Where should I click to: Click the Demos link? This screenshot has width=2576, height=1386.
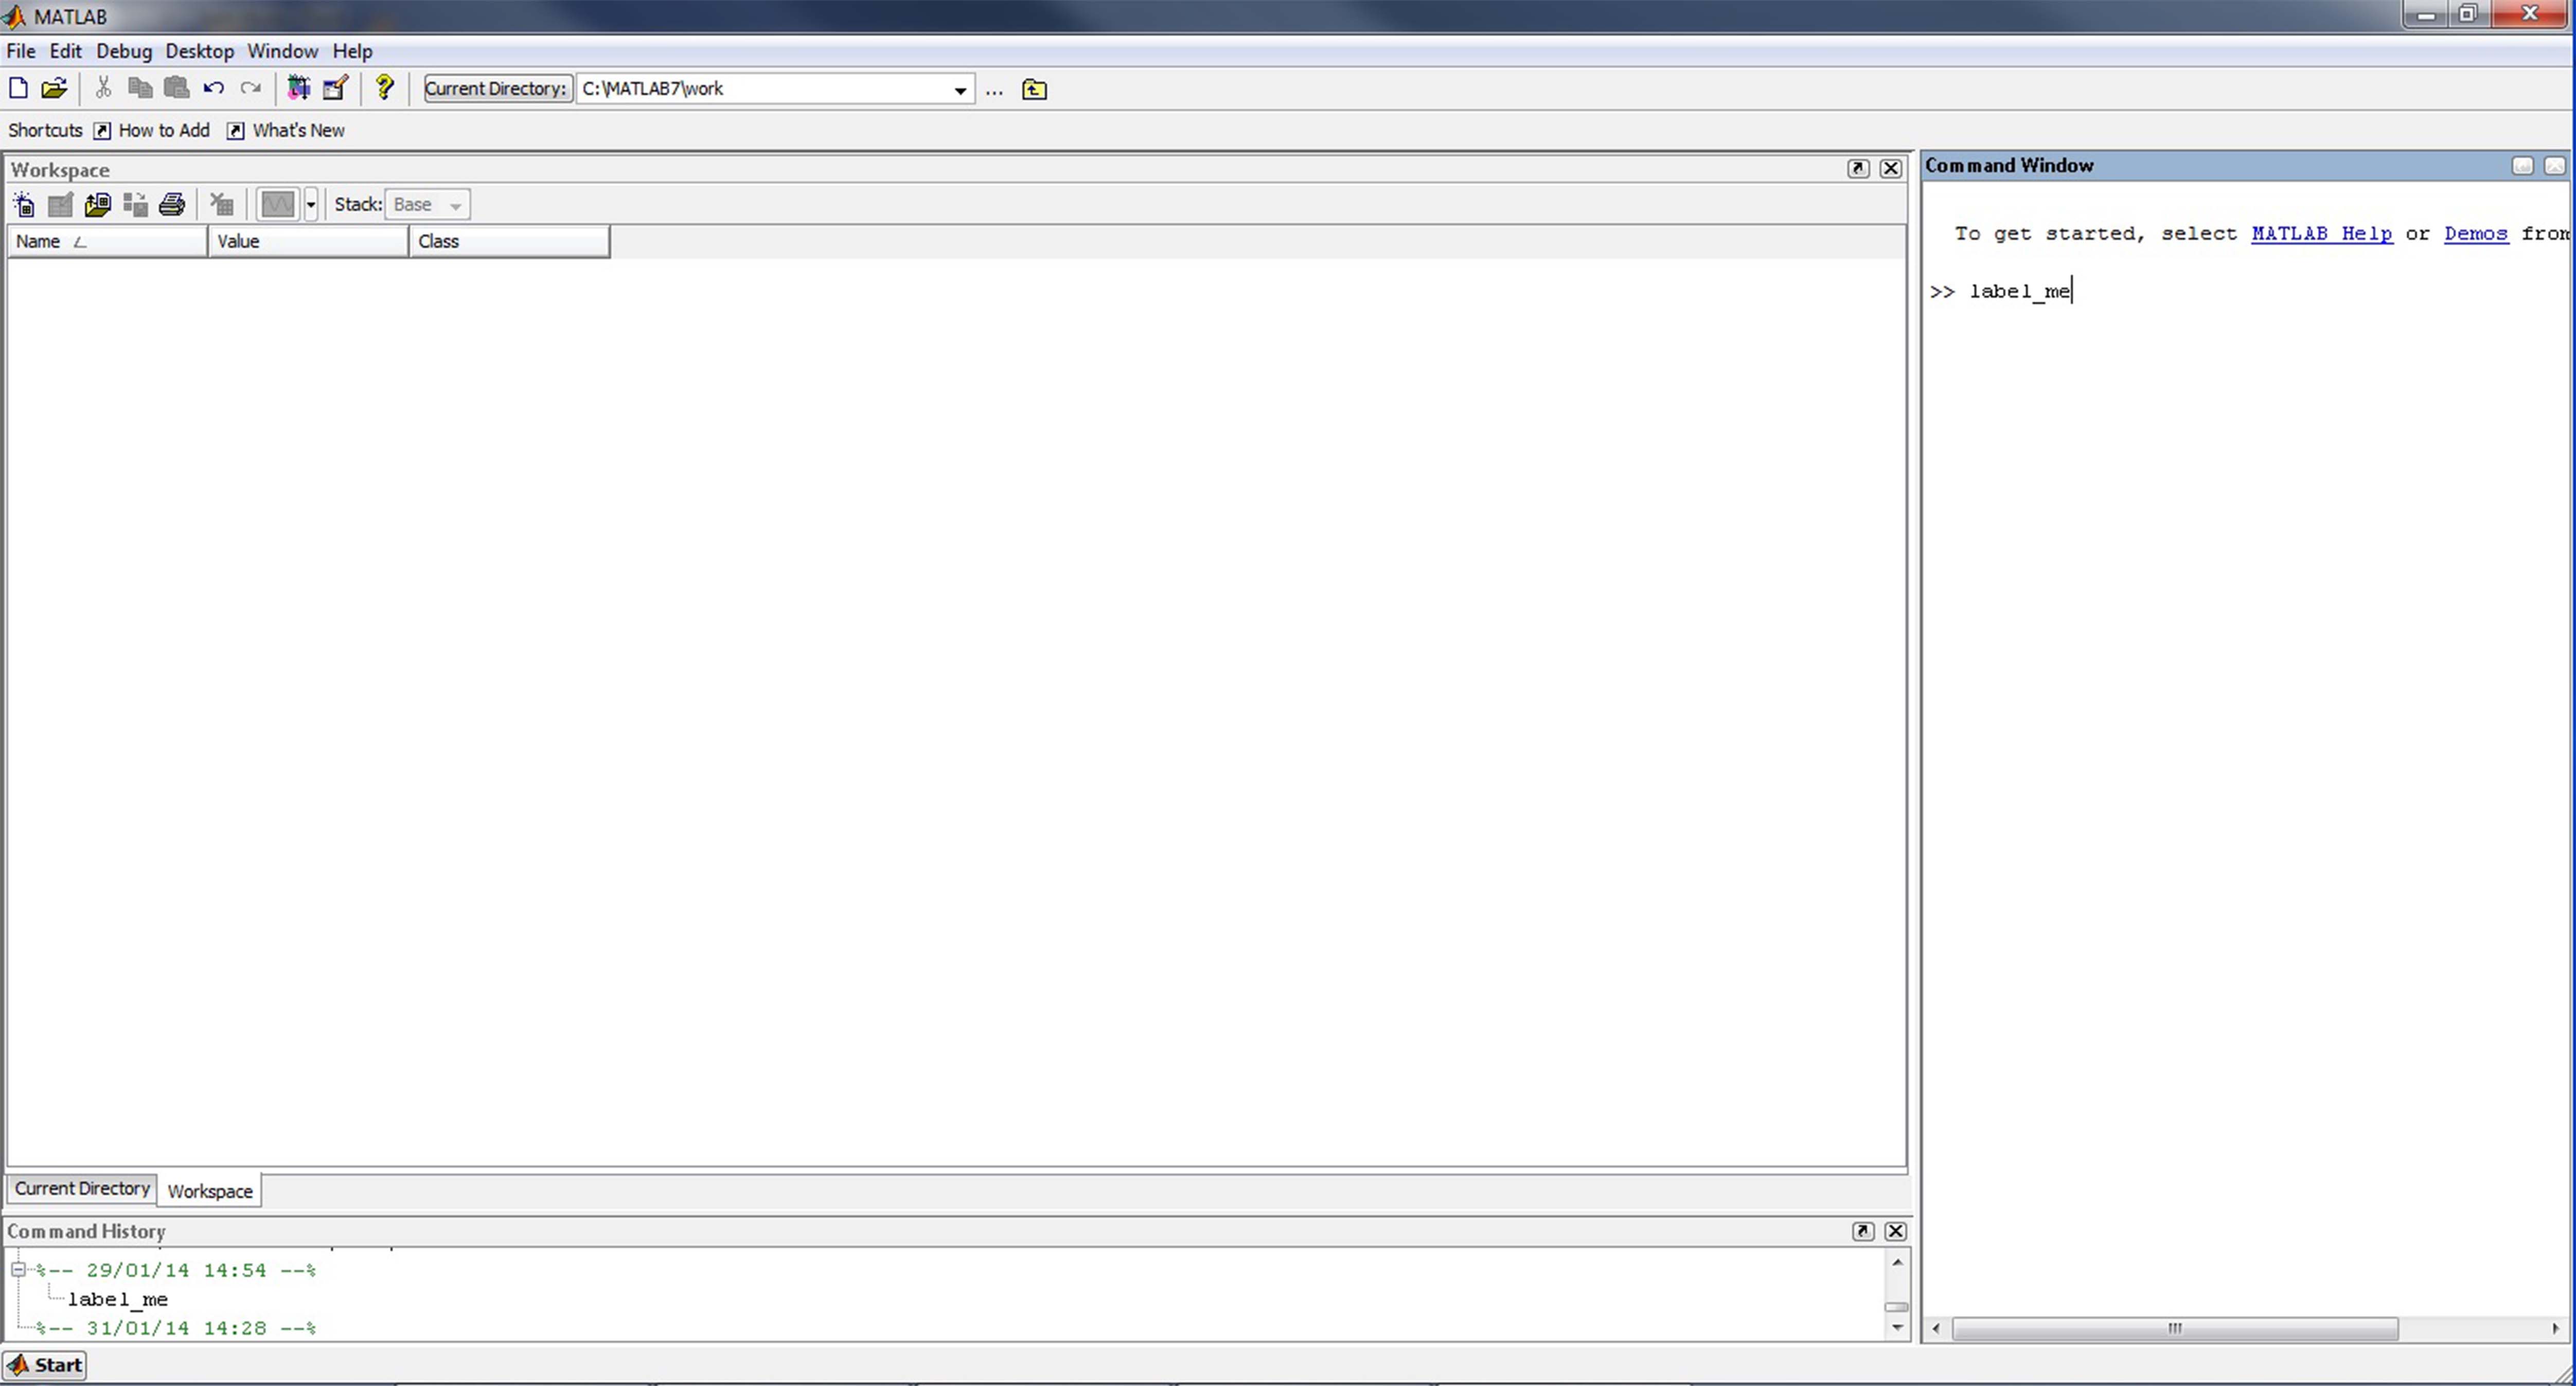[x=2475, y=233]
